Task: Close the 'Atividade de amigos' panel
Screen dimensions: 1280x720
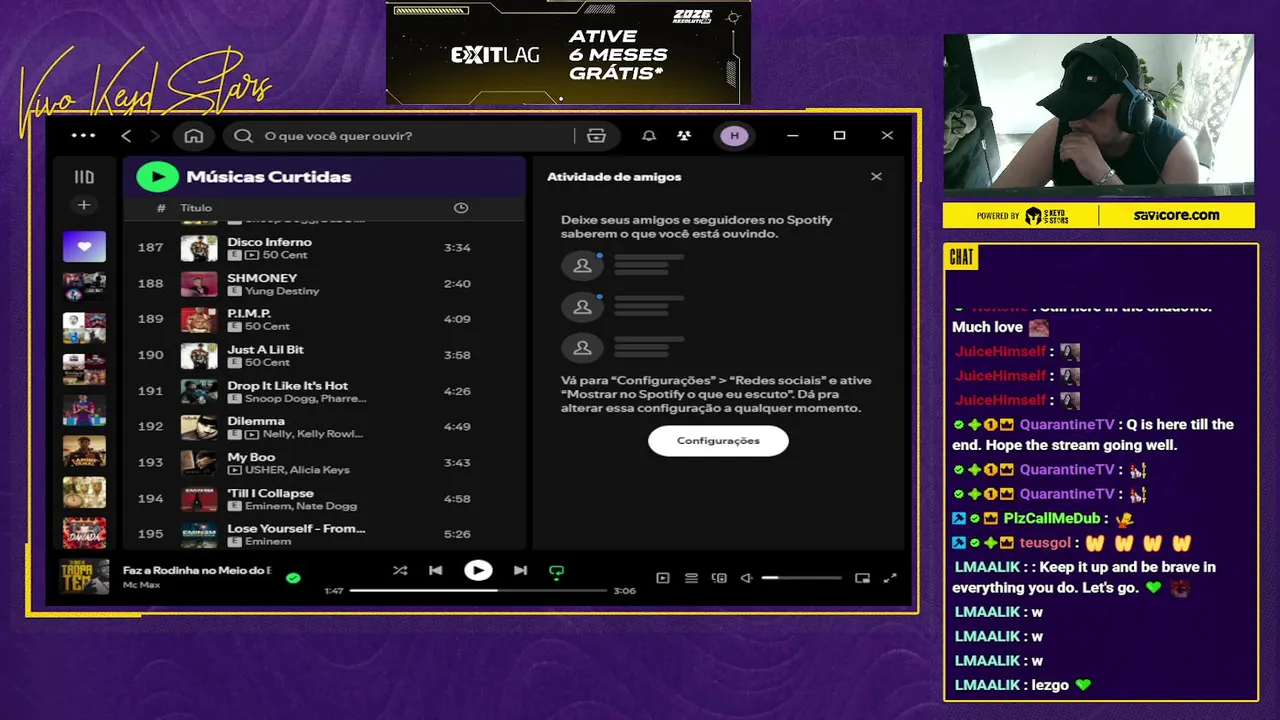Action: pyautogui.click(x=876, y=177)
